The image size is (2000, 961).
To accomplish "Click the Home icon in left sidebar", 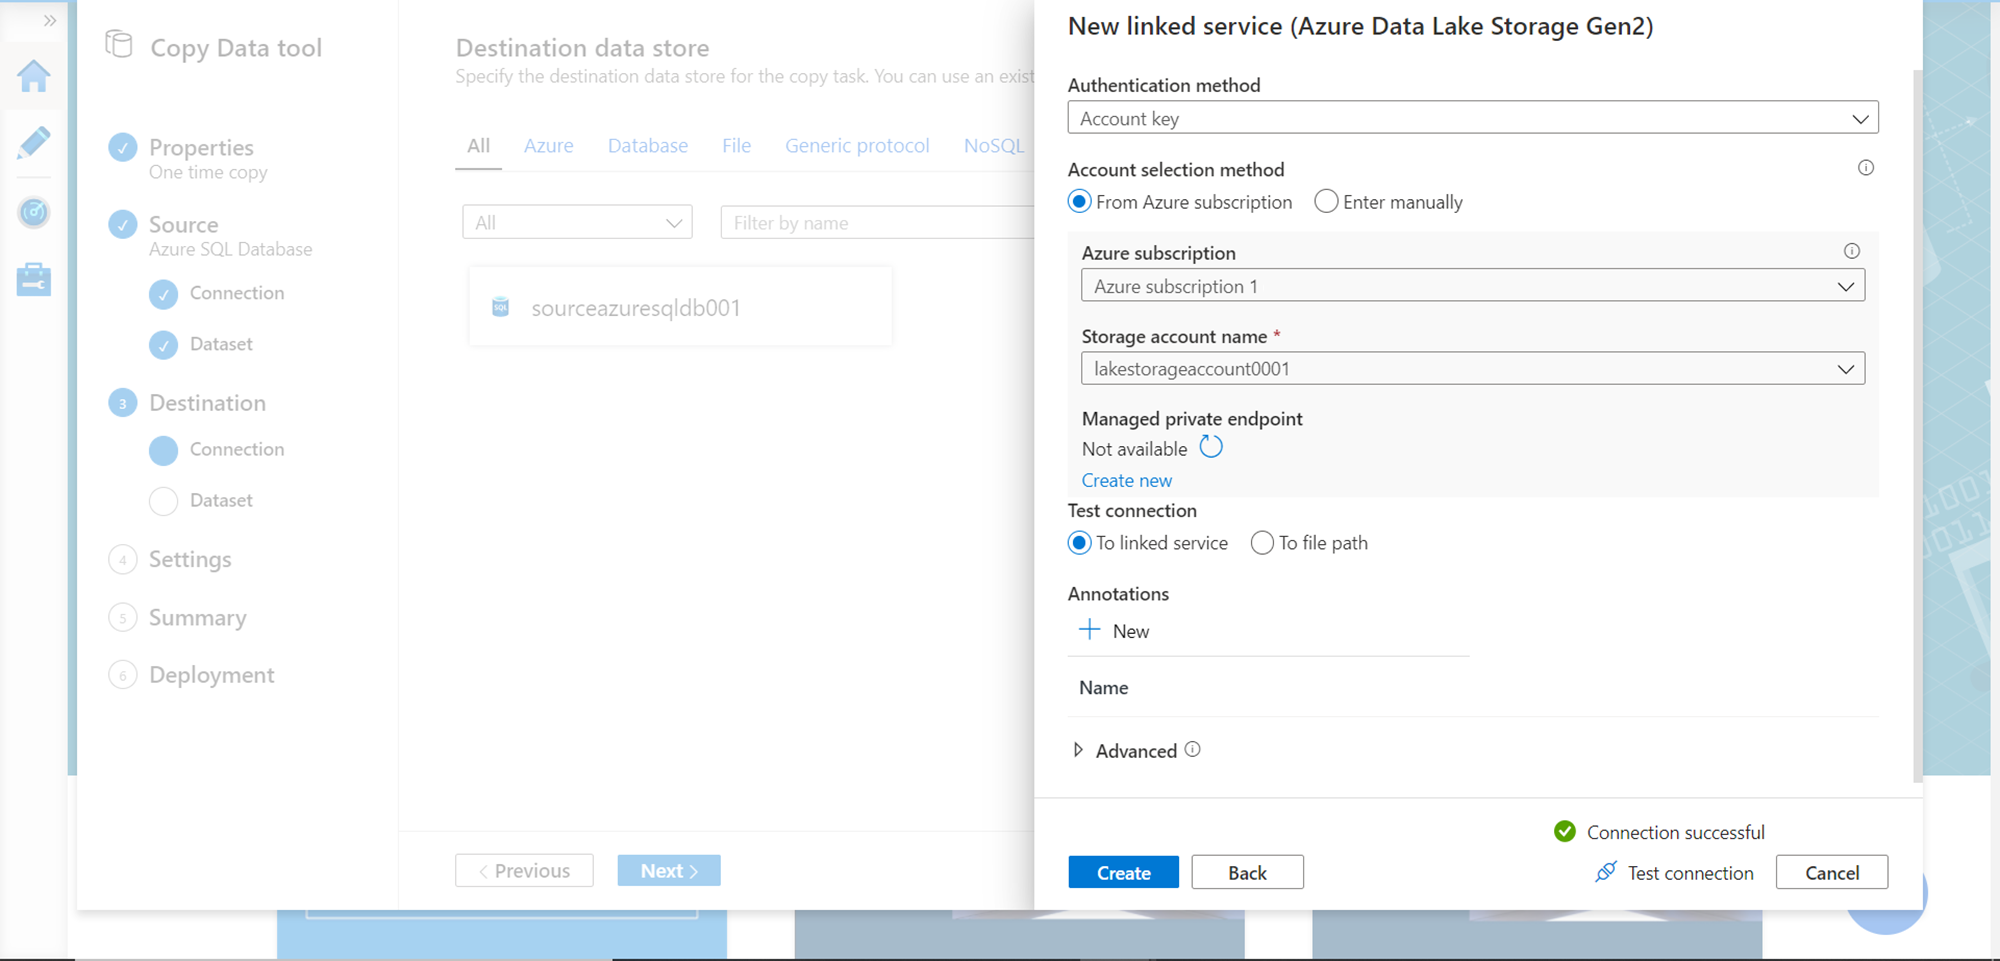I will [34, 76].
